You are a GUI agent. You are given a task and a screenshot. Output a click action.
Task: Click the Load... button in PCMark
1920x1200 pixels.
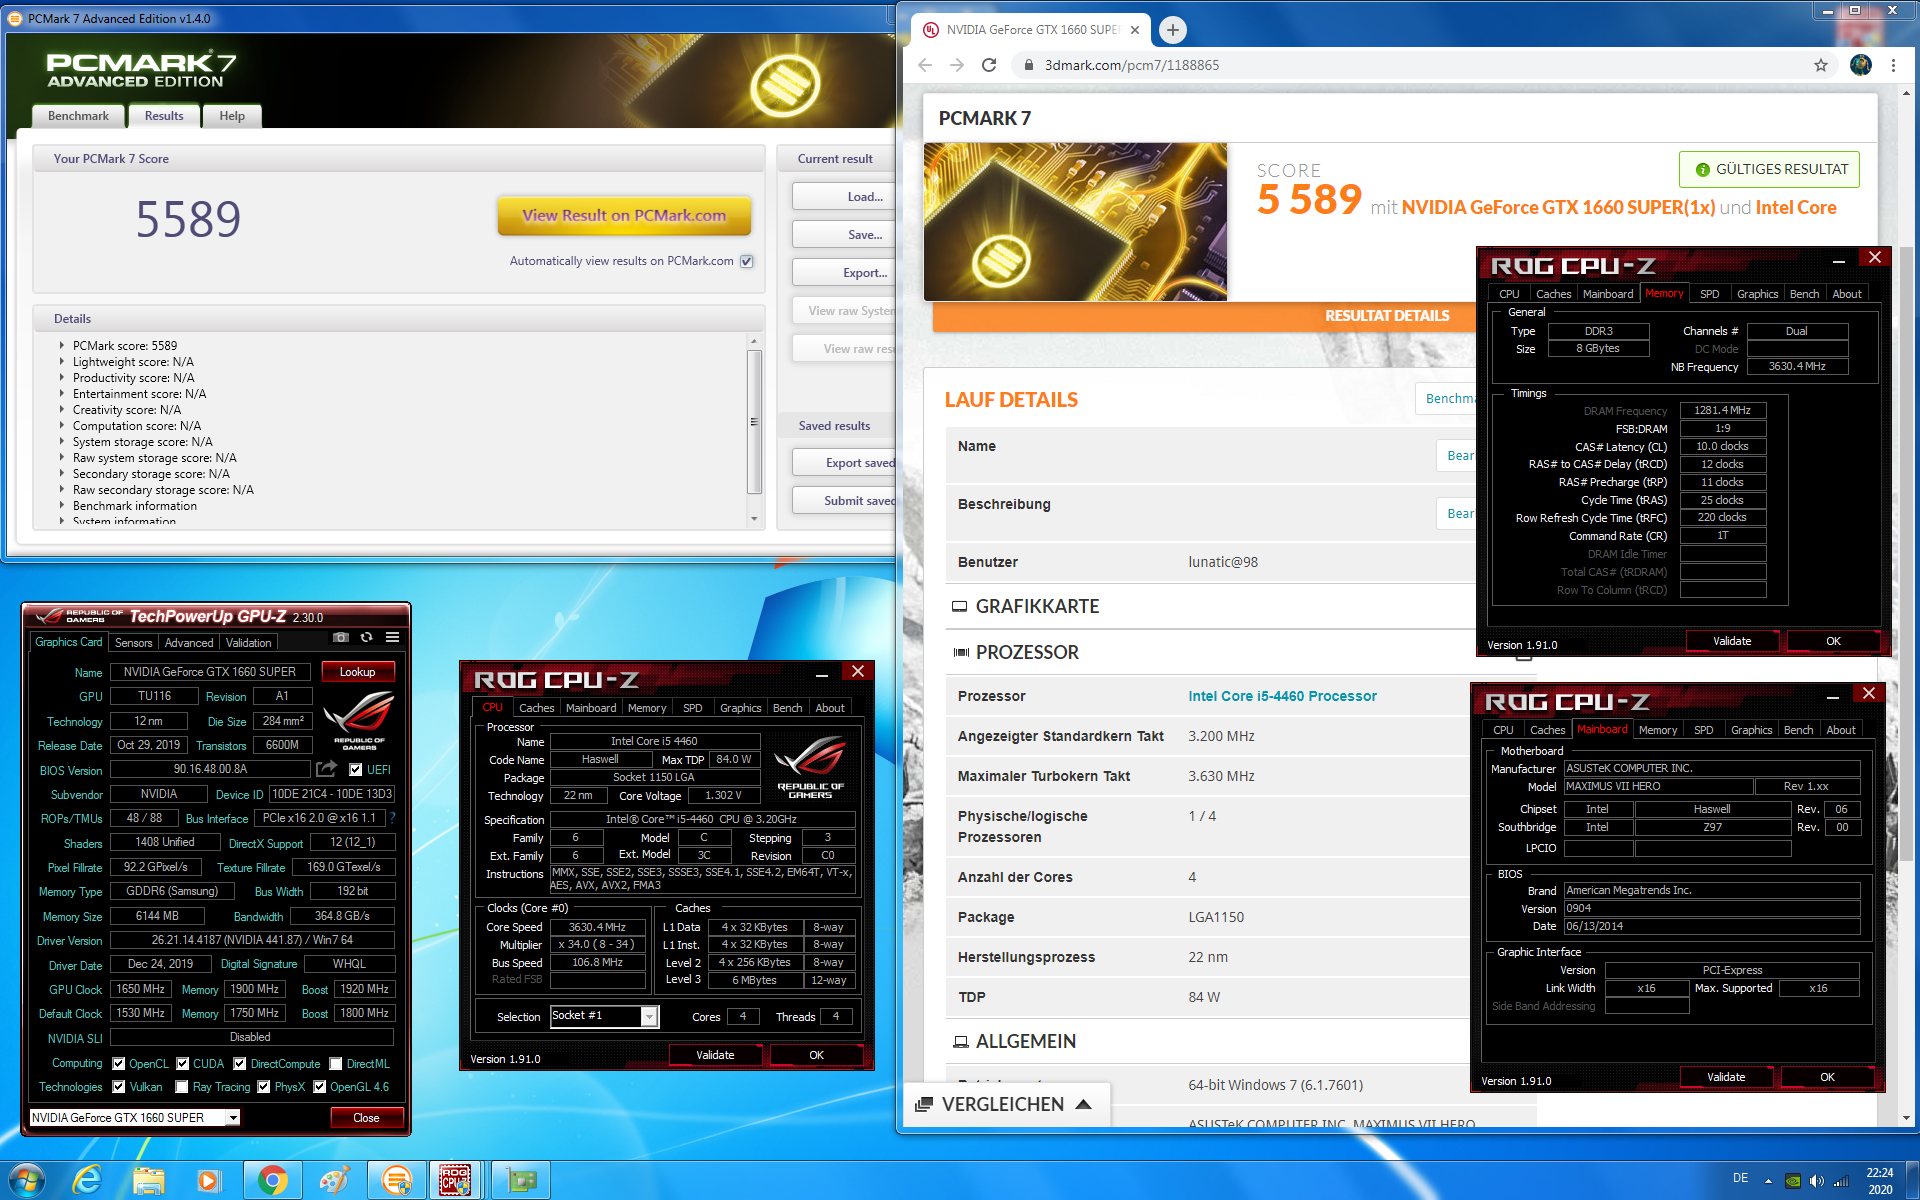click(x=846, y=196)
